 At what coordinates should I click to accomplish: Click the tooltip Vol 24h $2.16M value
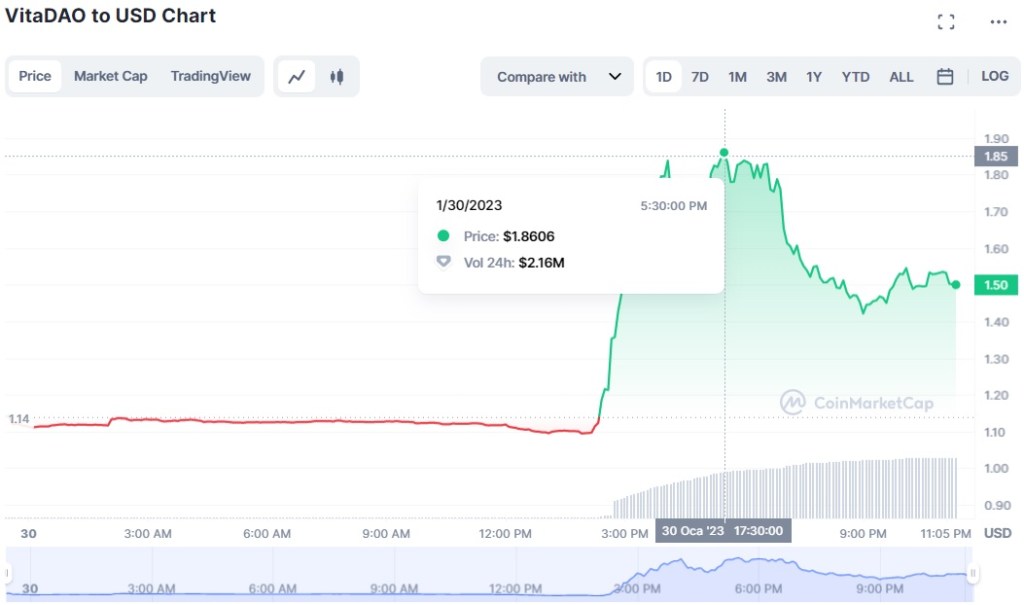[541, 263]
